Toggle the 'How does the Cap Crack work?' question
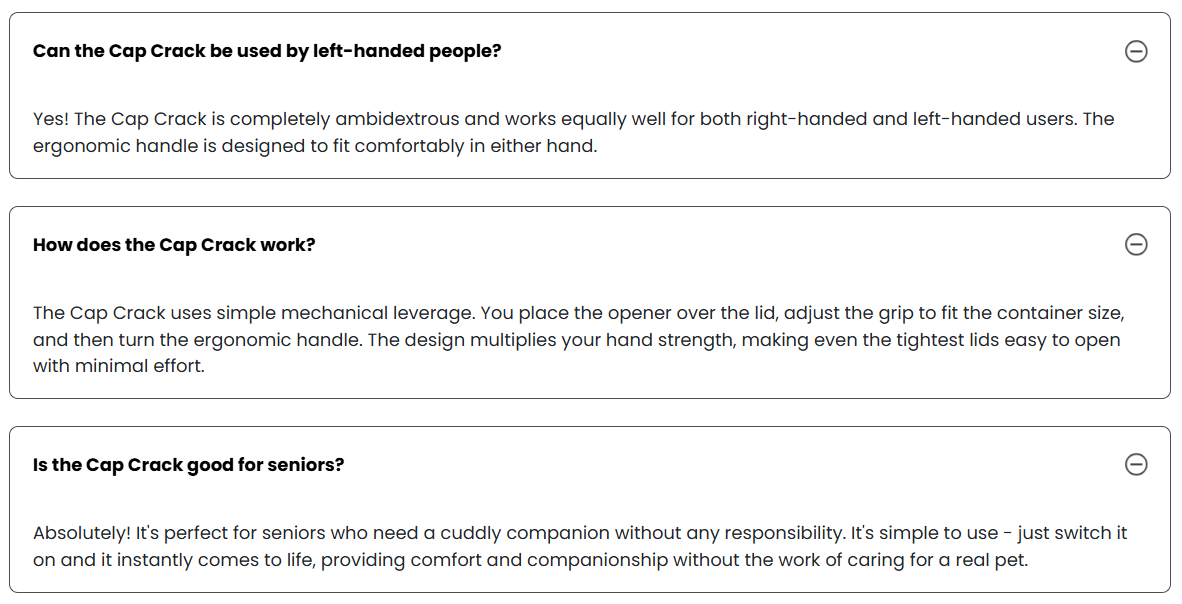1182x604 pixels. pos(174,245)
